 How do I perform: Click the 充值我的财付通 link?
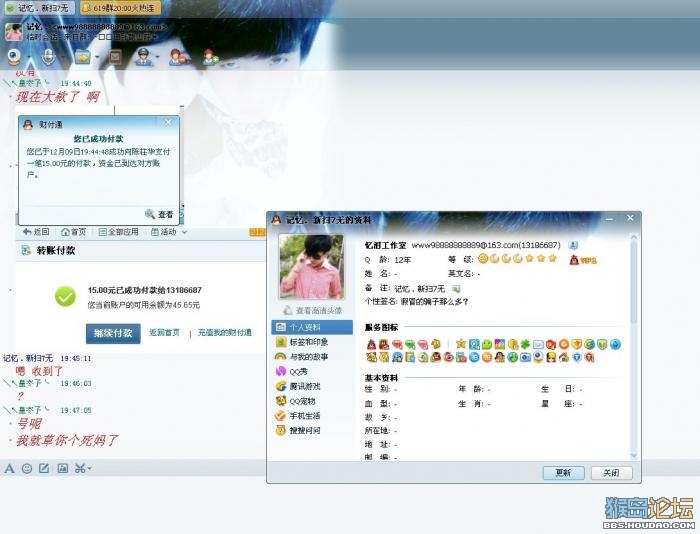point(225,333)
